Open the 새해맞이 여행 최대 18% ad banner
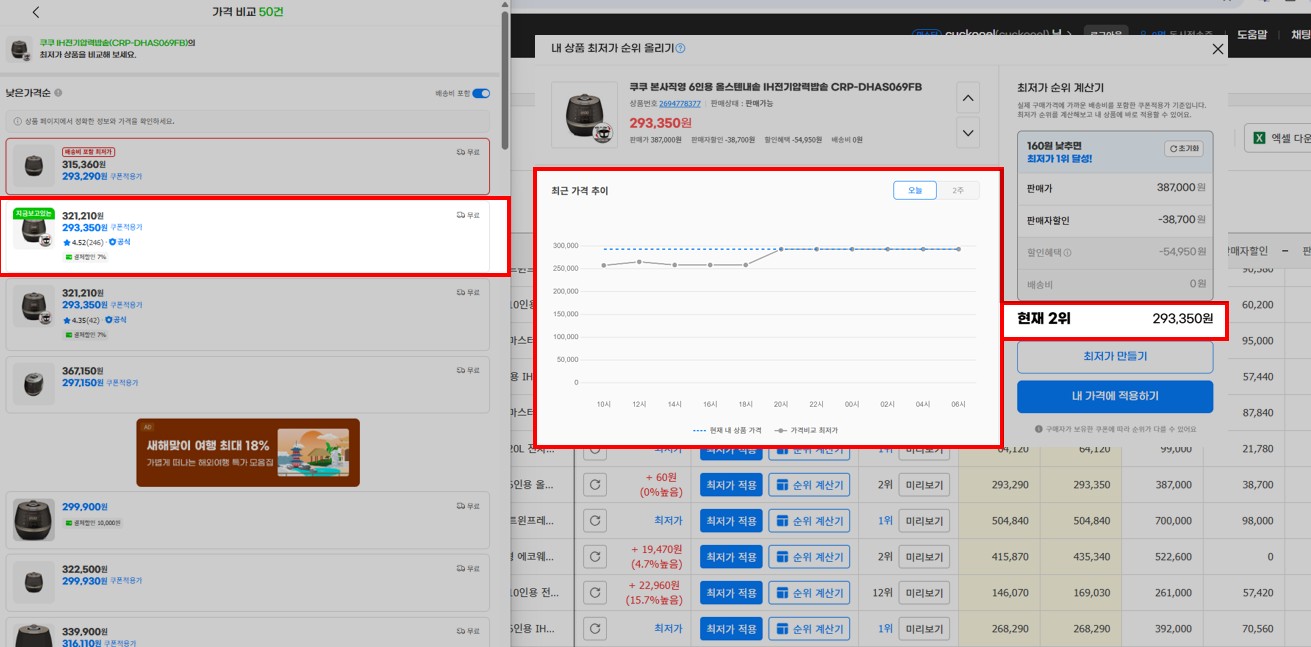This screenshot has height=647, width=1311. click(248, 452)
